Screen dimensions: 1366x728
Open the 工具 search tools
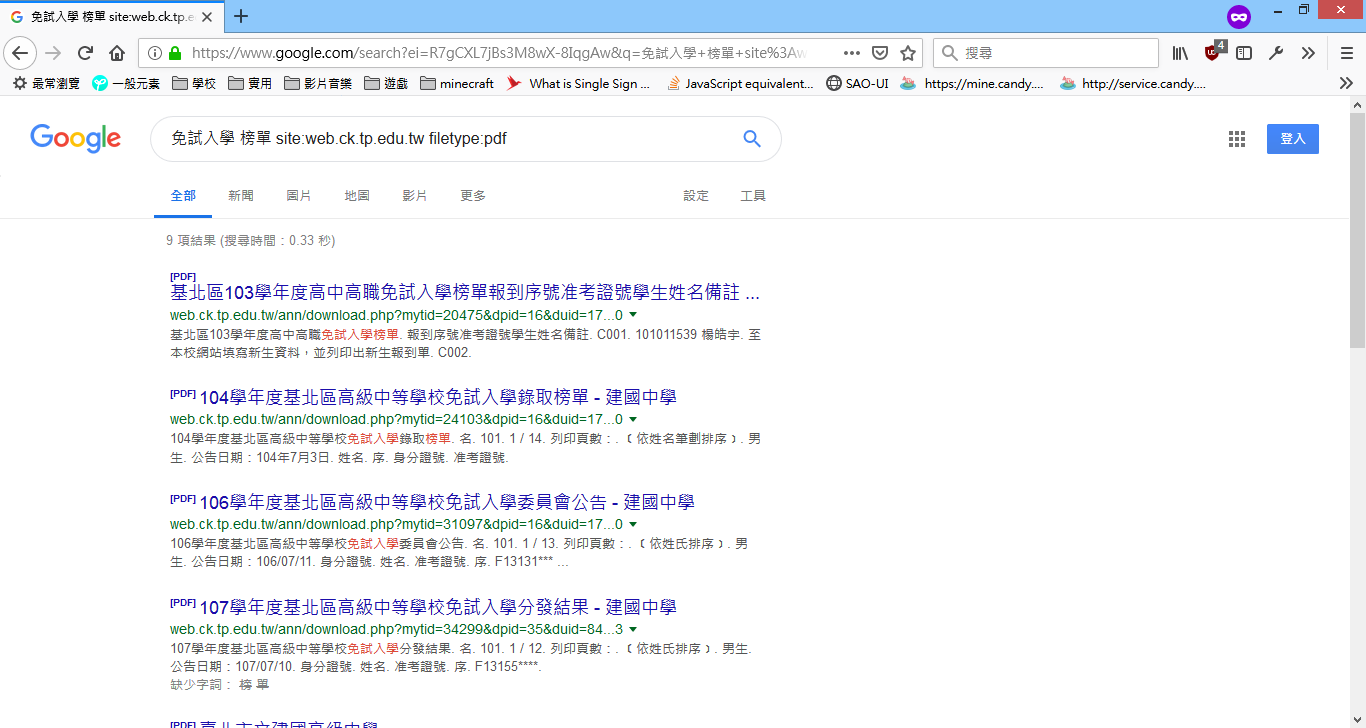pyautogui.click(x=753, y=196)
